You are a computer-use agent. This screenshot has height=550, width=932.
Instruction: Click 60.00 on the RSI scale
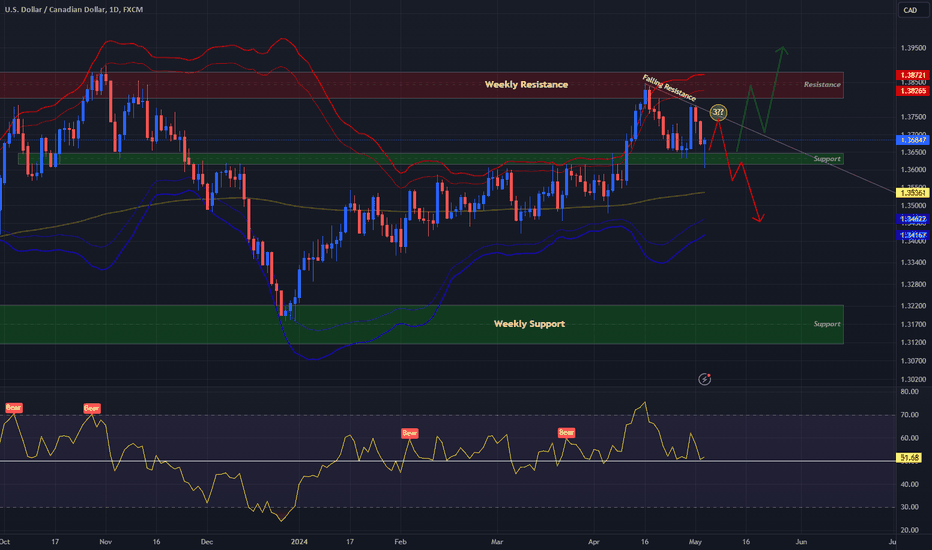[909, 438]
